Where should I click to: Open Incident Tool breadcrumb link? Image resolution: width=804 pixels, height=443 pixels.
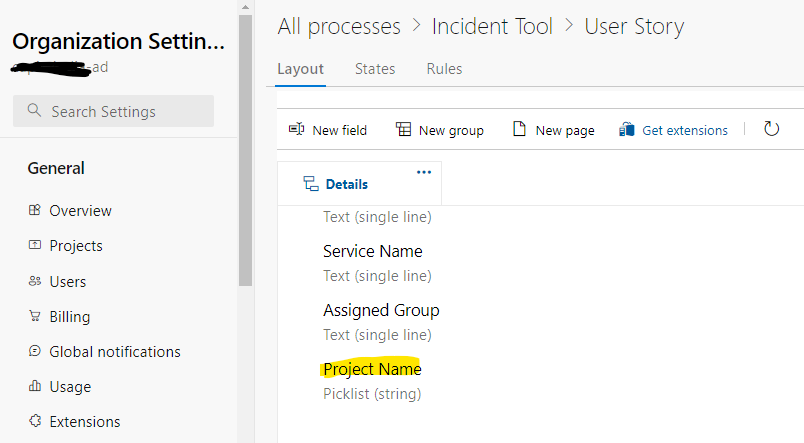click(492, 26)
